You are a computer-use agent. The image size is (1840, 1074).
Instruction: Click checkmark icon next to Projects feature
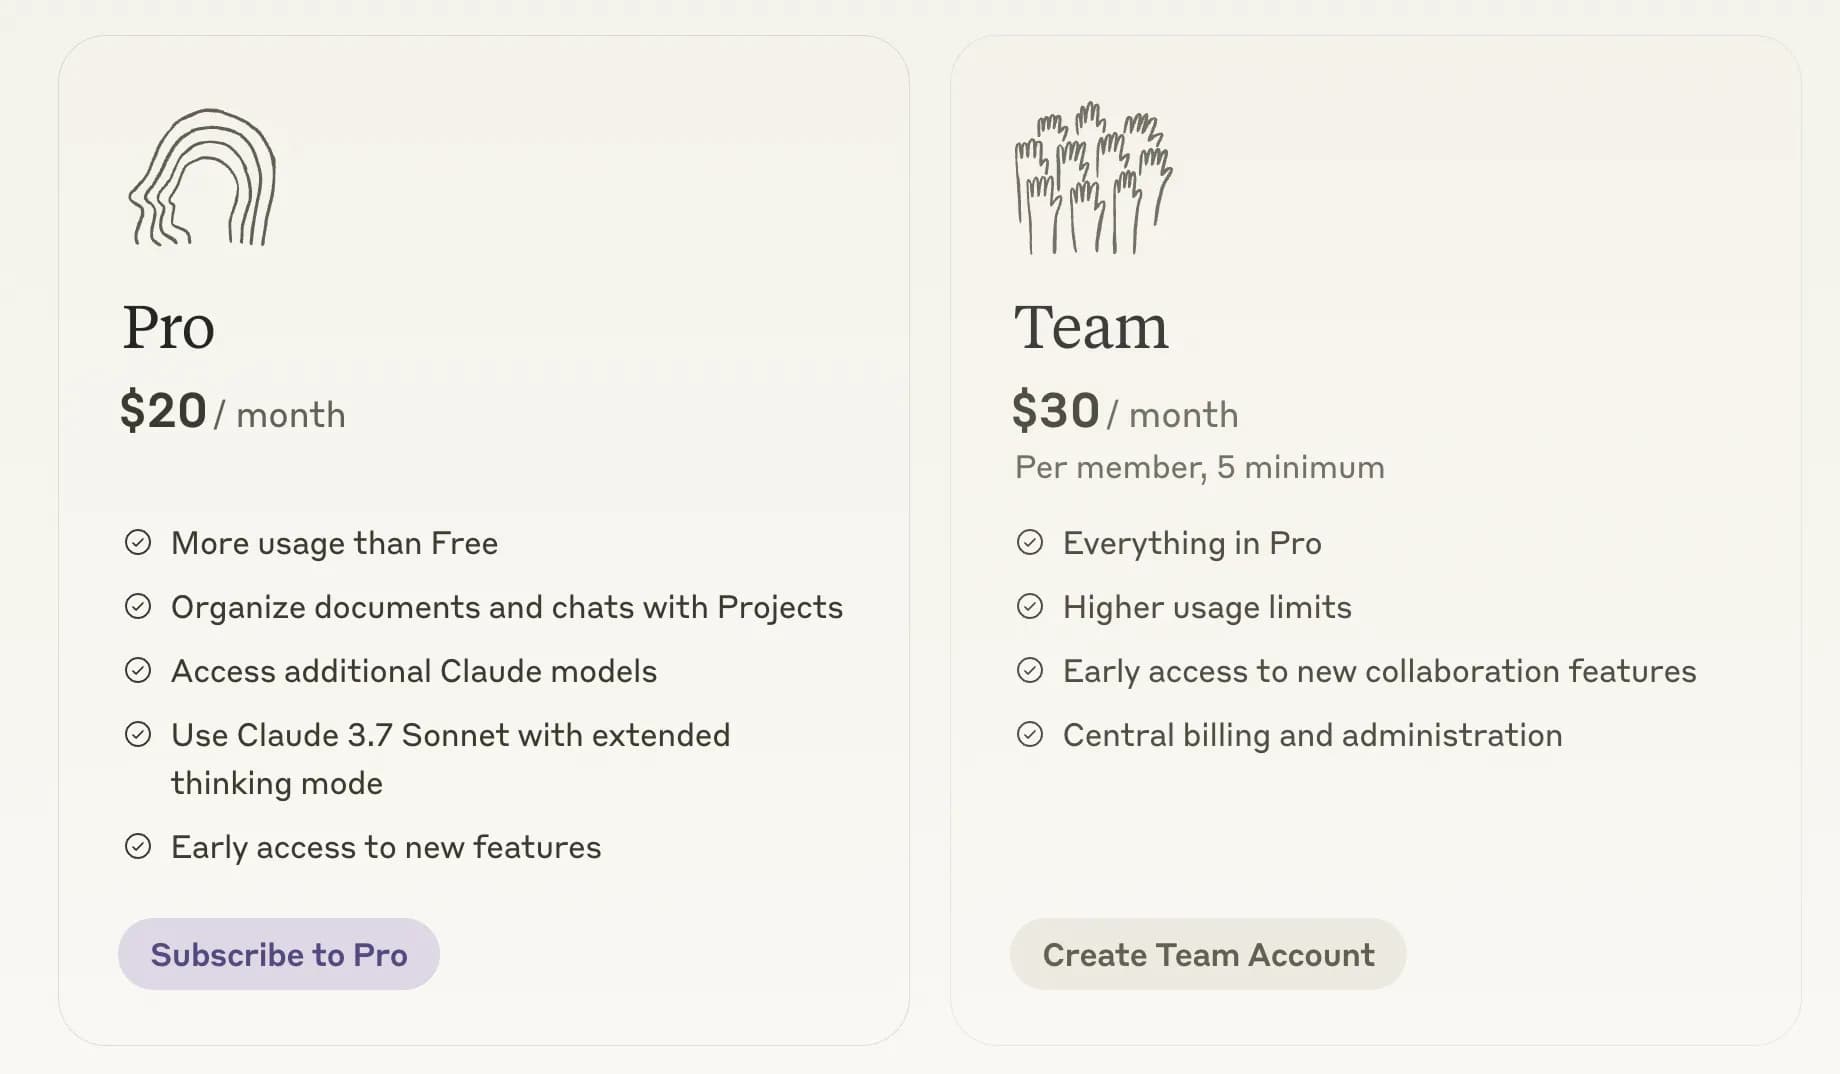(x=138, y=606)
